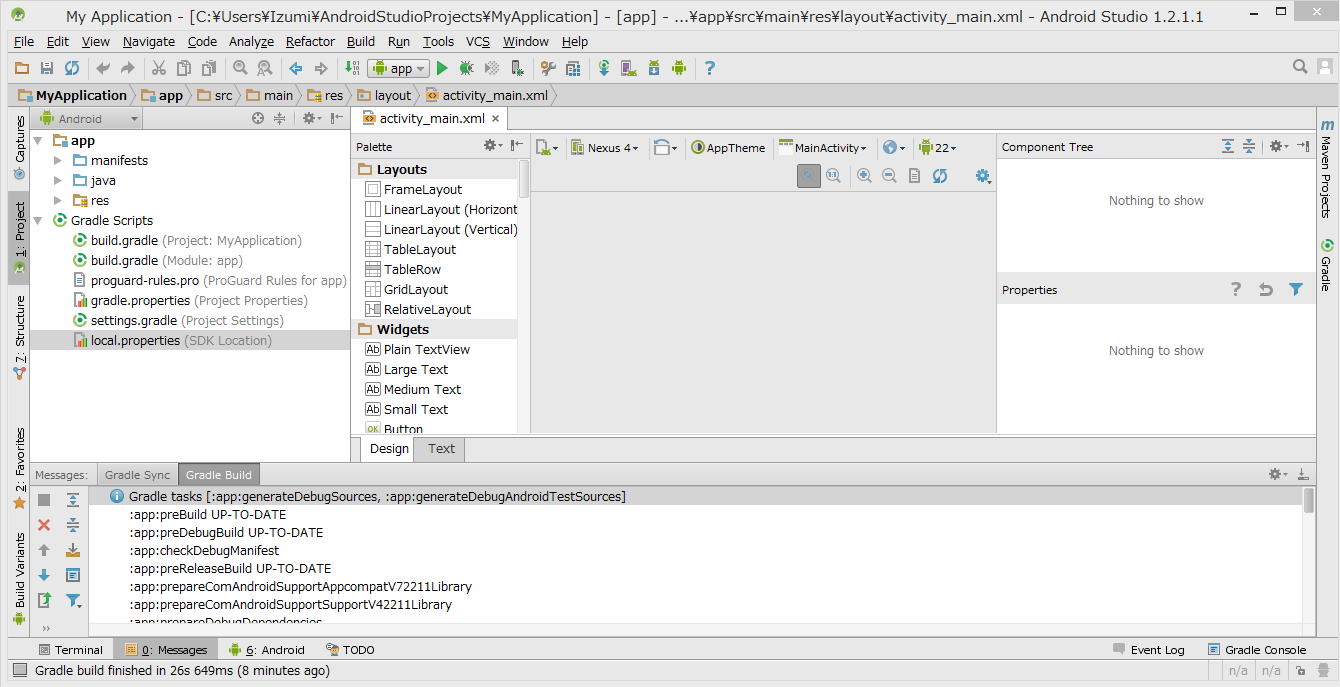This screenshot has width=1340, height=687.
Task: Open SDK Manager icon
Action: [x=654, y=68]
